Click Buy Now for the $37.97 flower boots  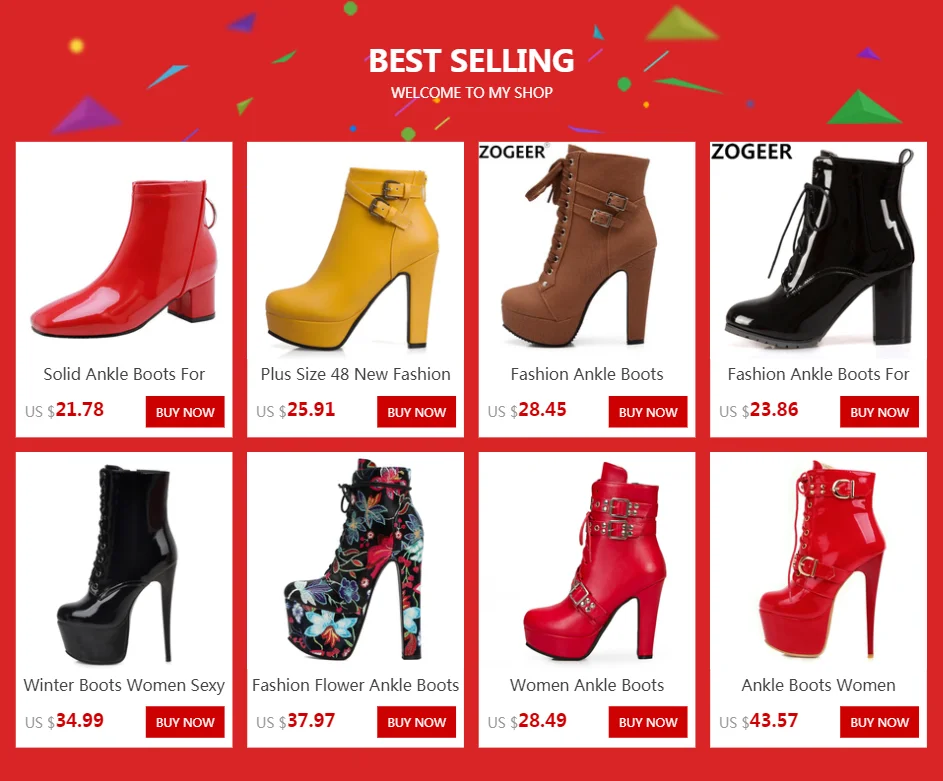417,722
